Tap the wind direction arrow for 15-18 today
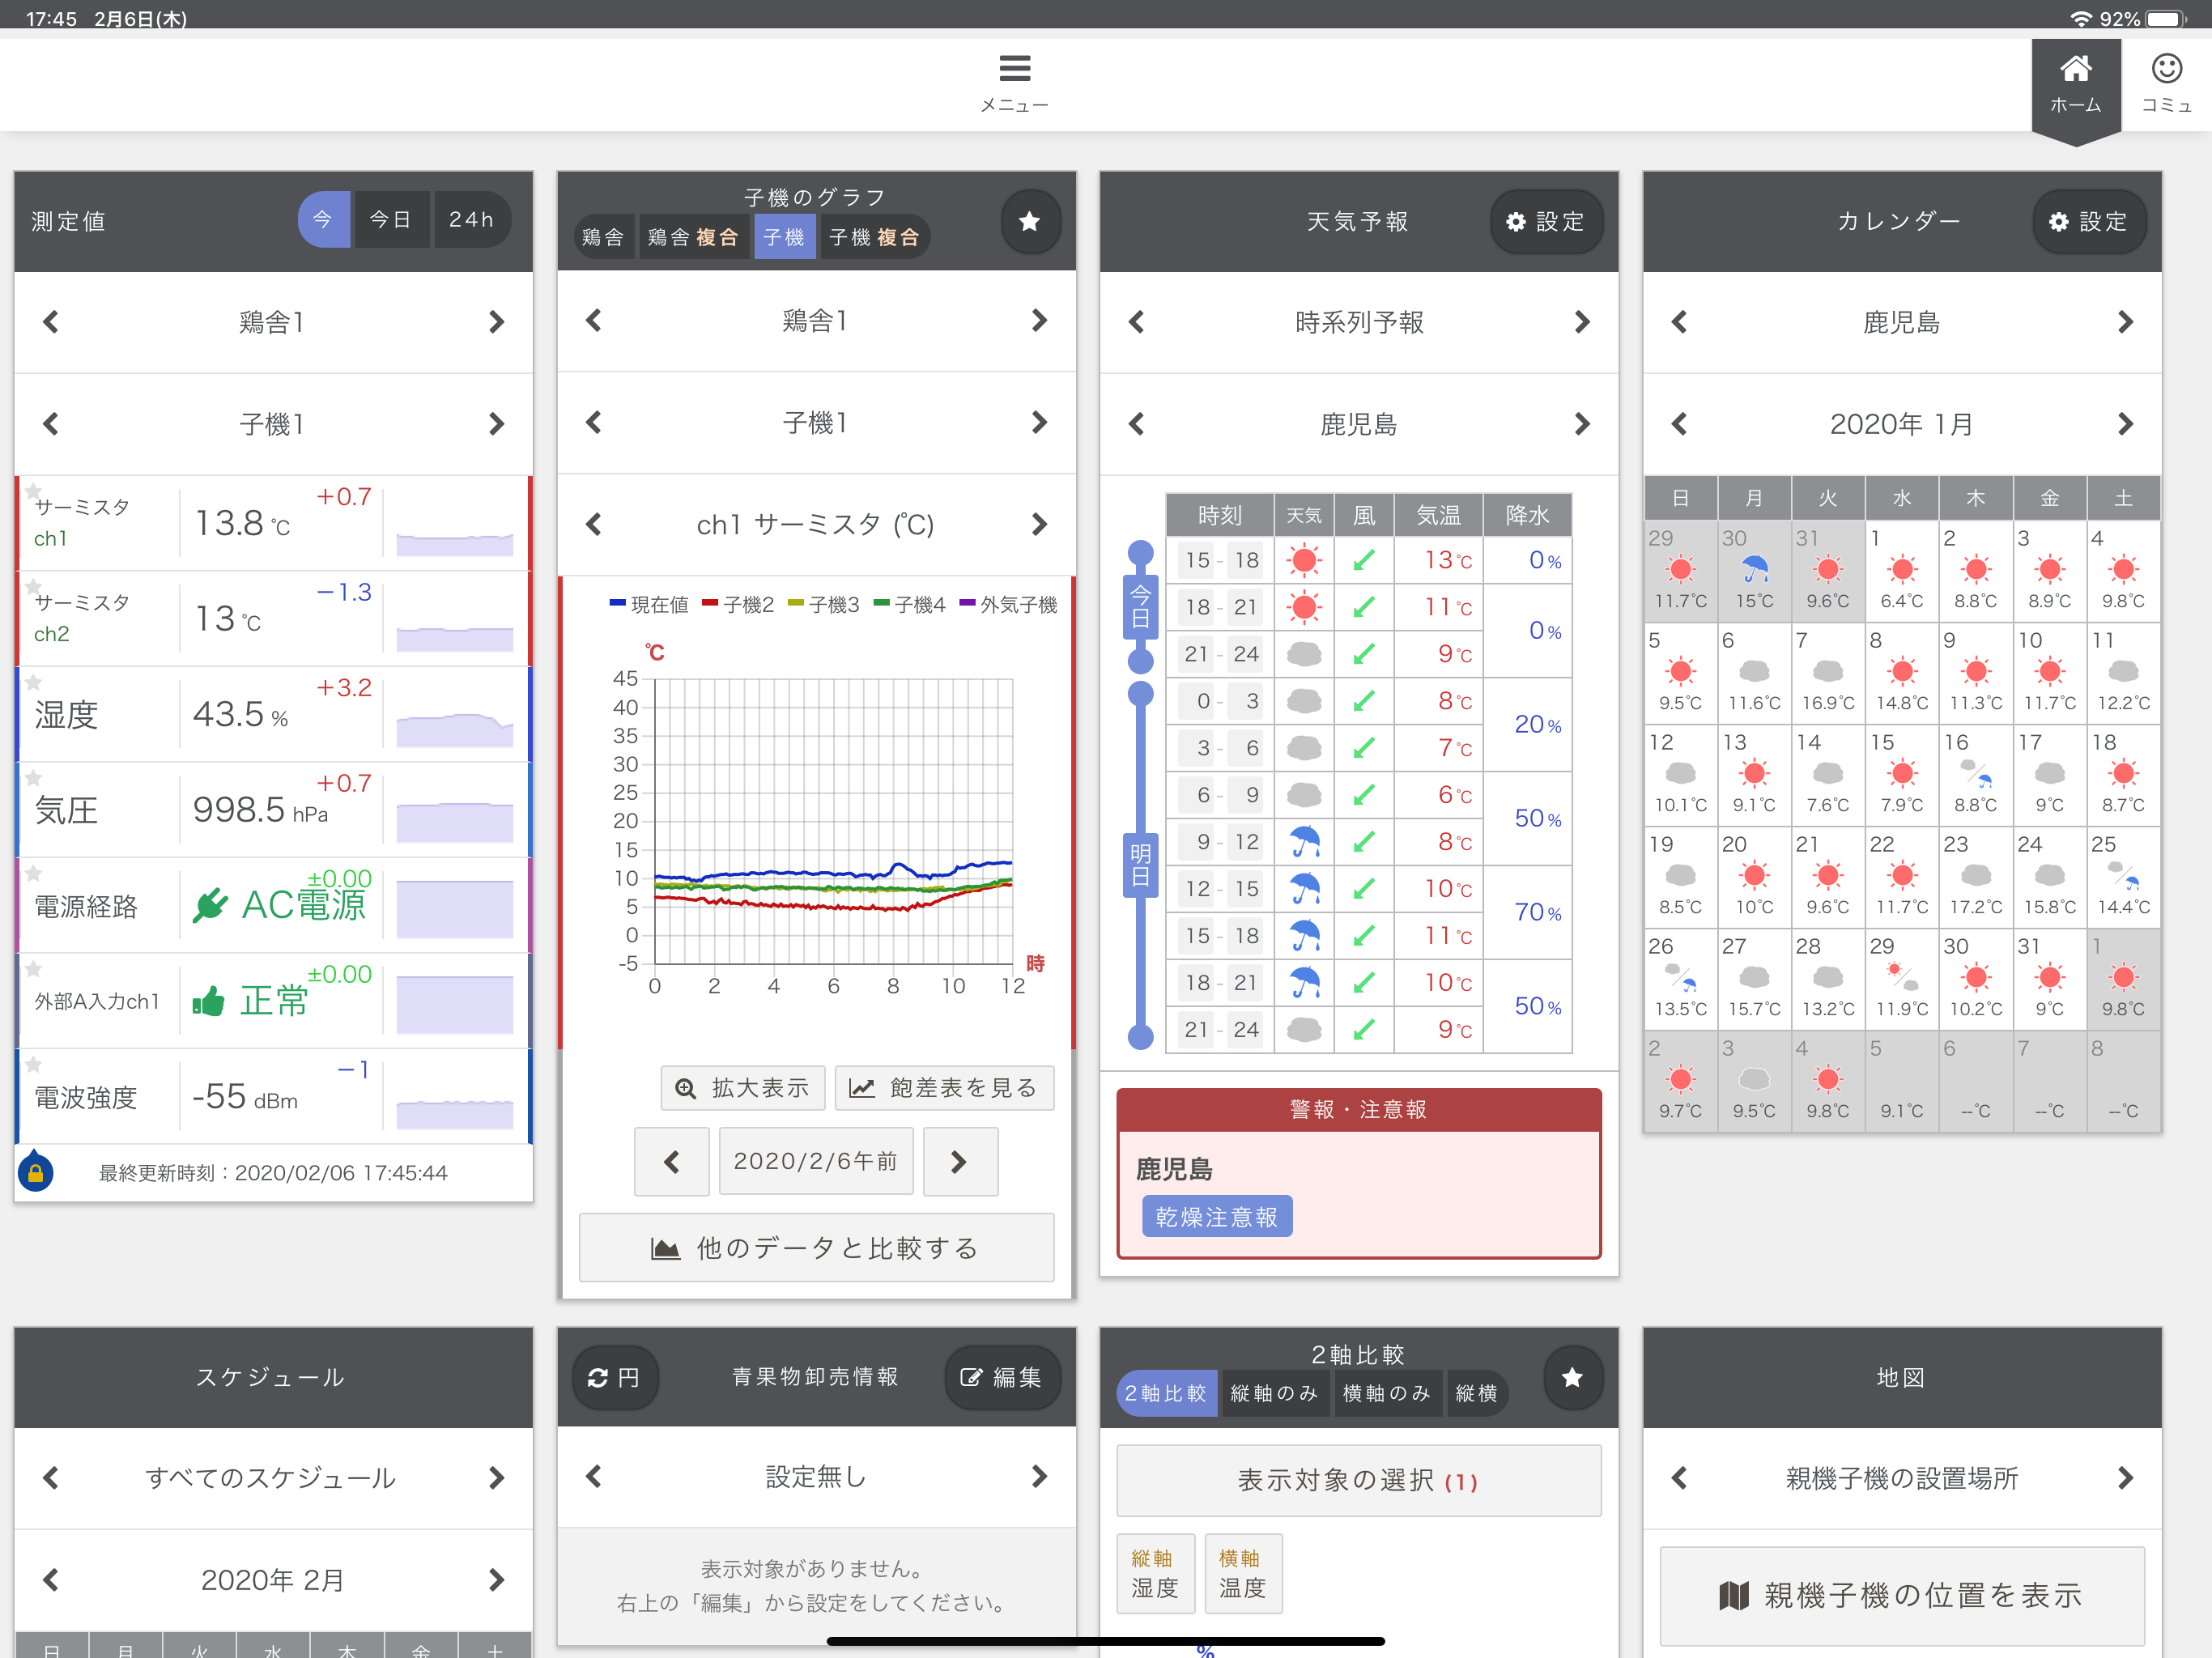 1363,560
